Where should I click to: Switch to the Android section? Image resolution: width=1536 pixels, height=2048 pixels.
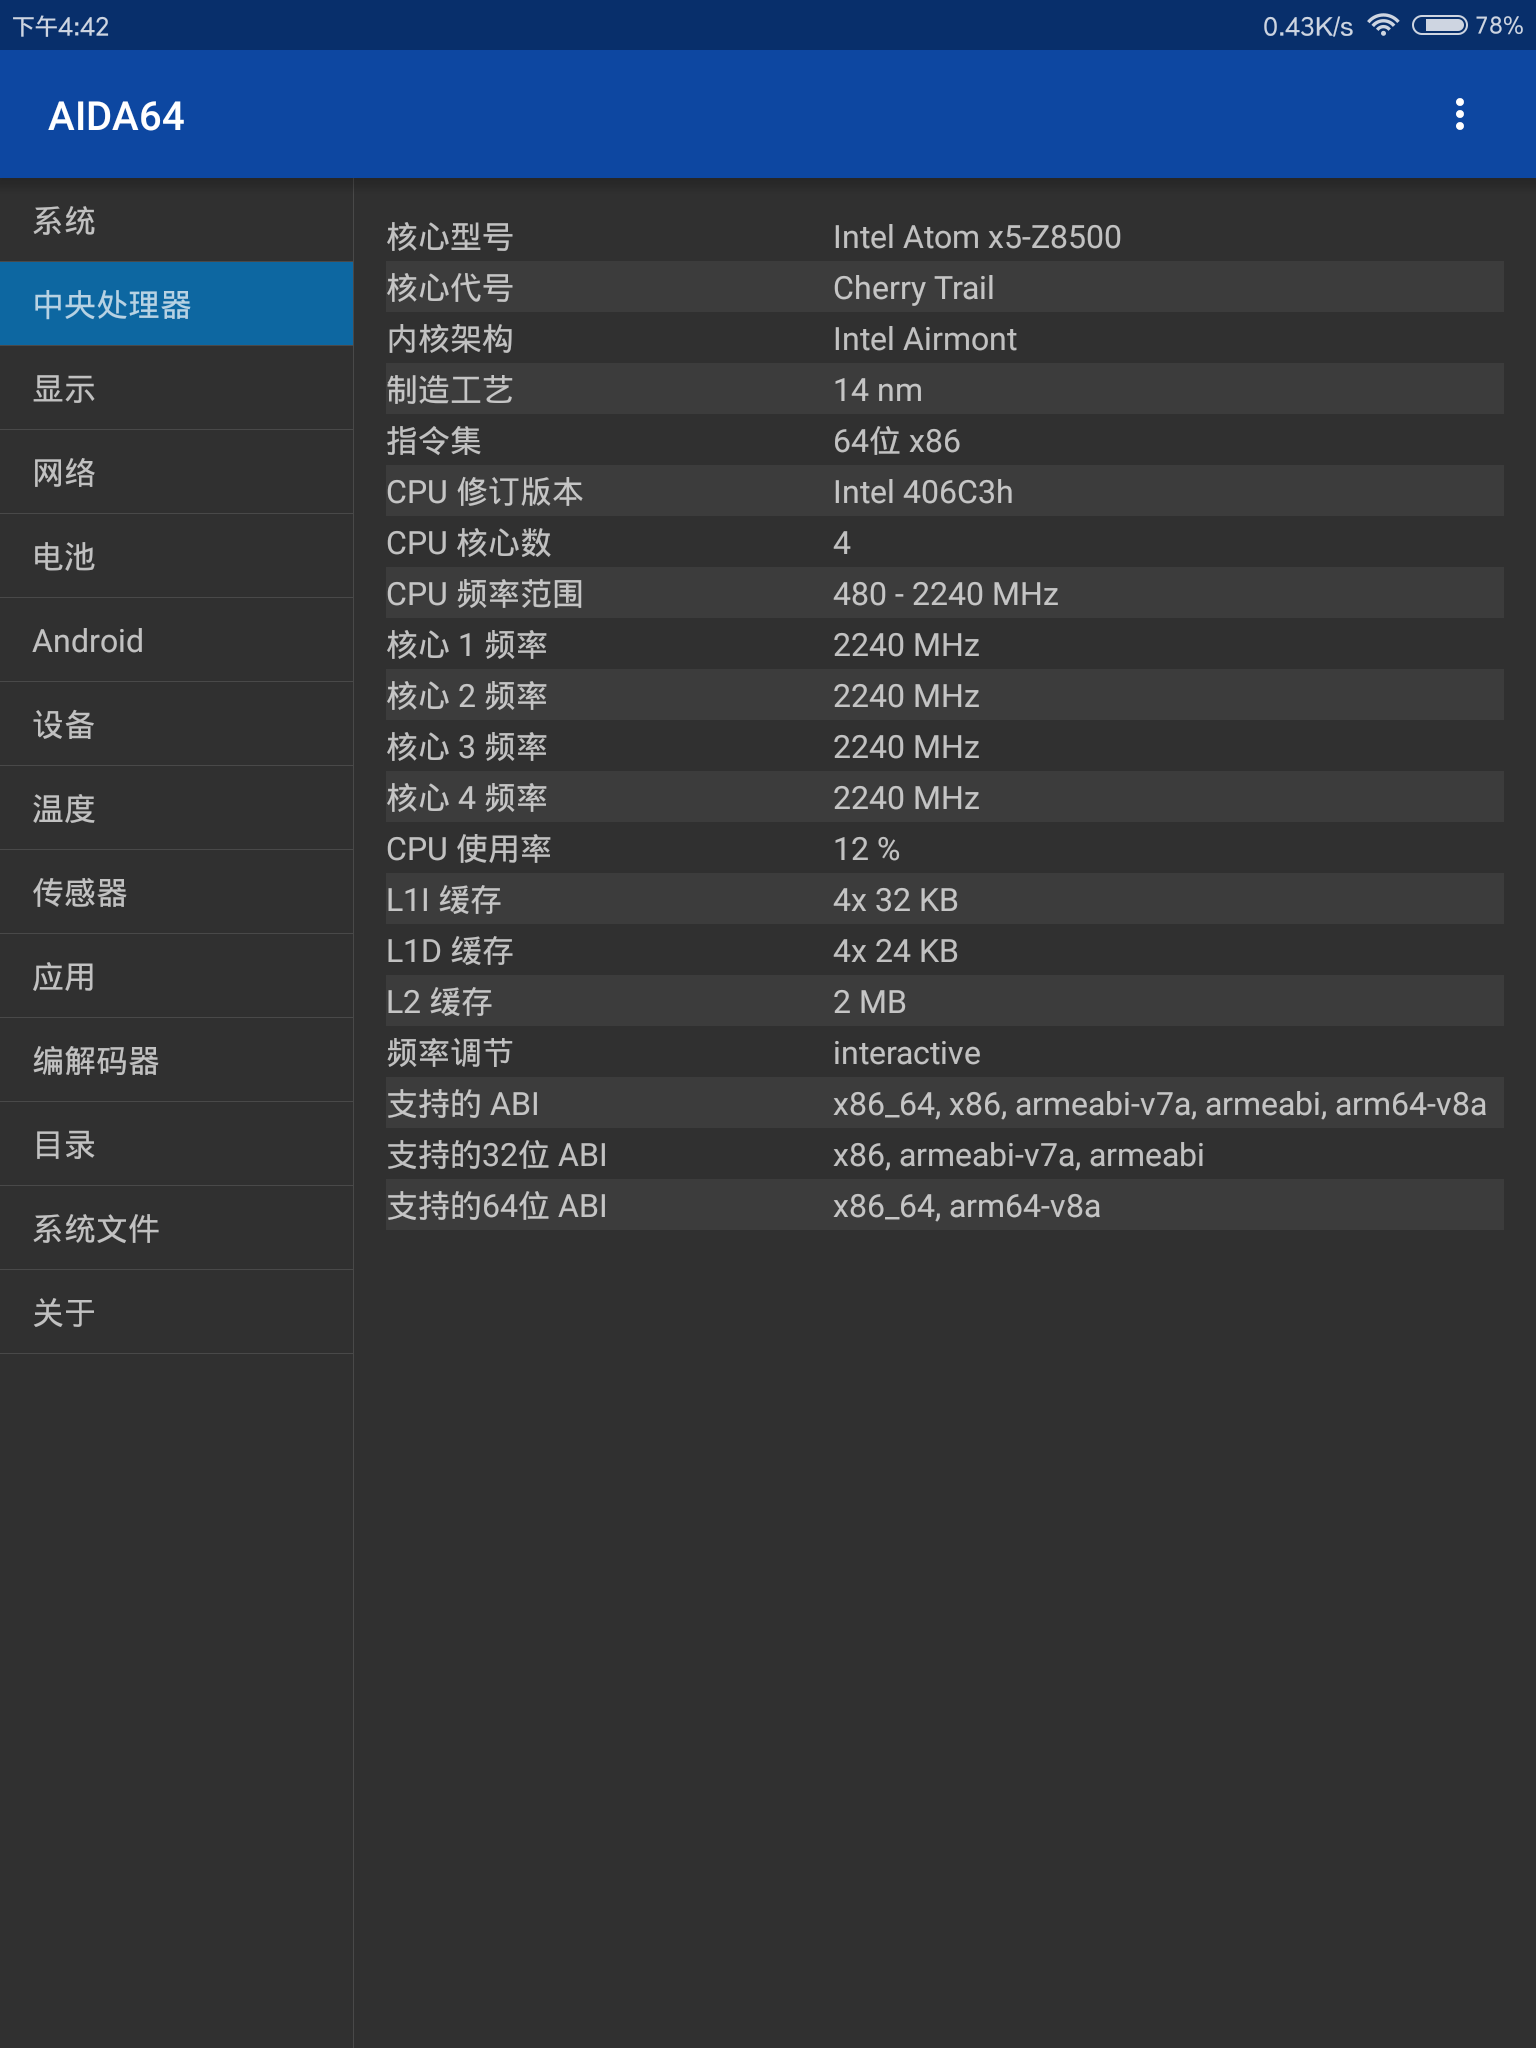click(176, 640)
